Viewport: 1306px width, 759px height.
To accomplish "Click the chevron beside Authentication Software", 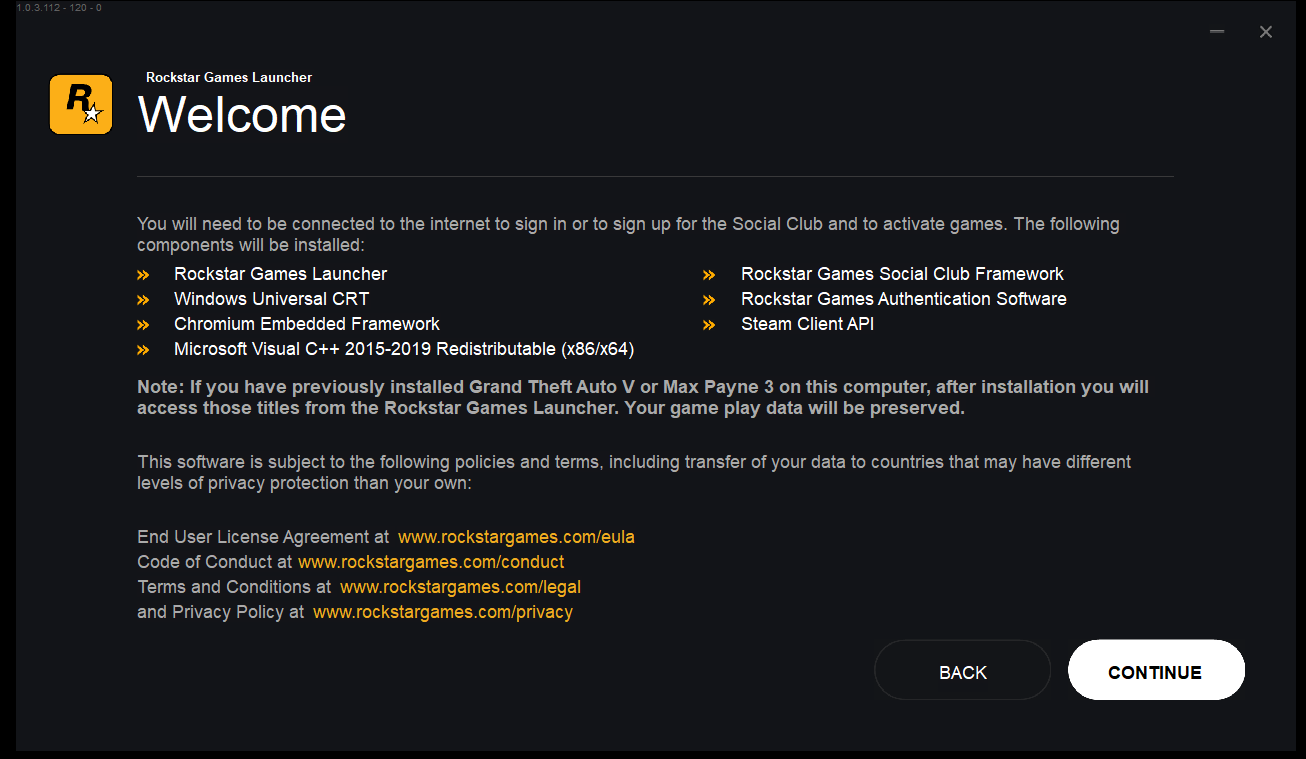I will click(x=709, y=299).
